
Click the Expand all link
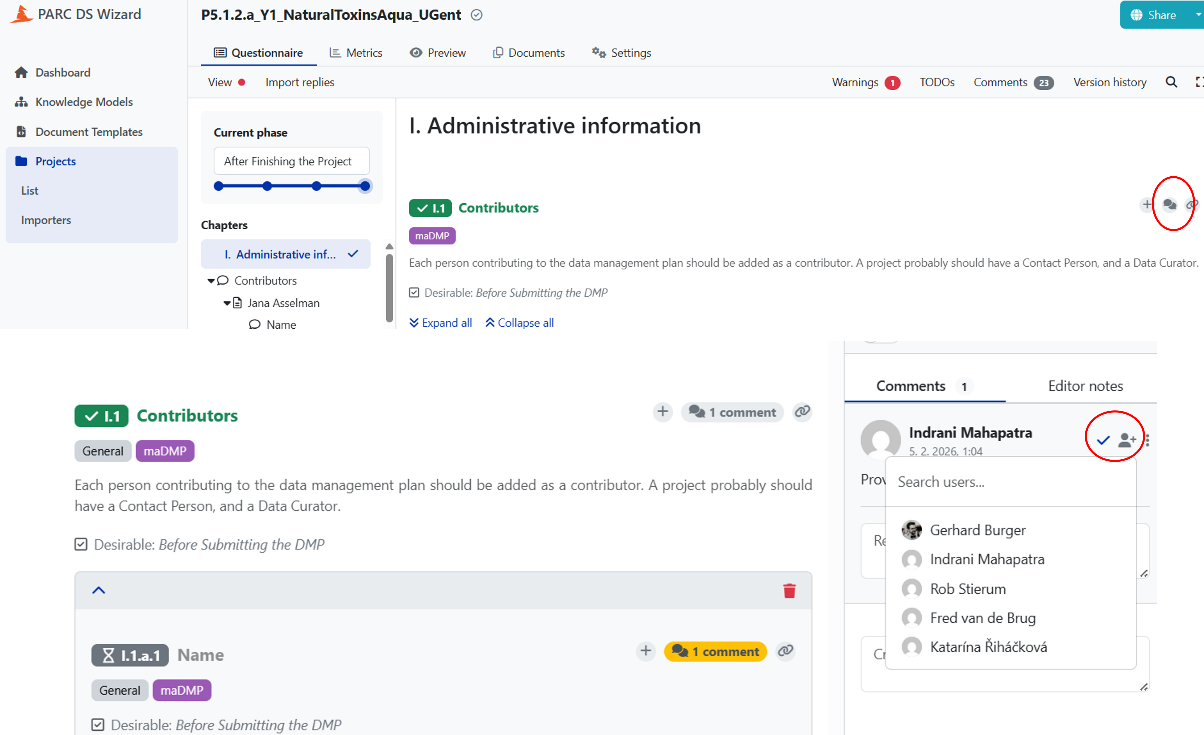(x=440, y=323)
